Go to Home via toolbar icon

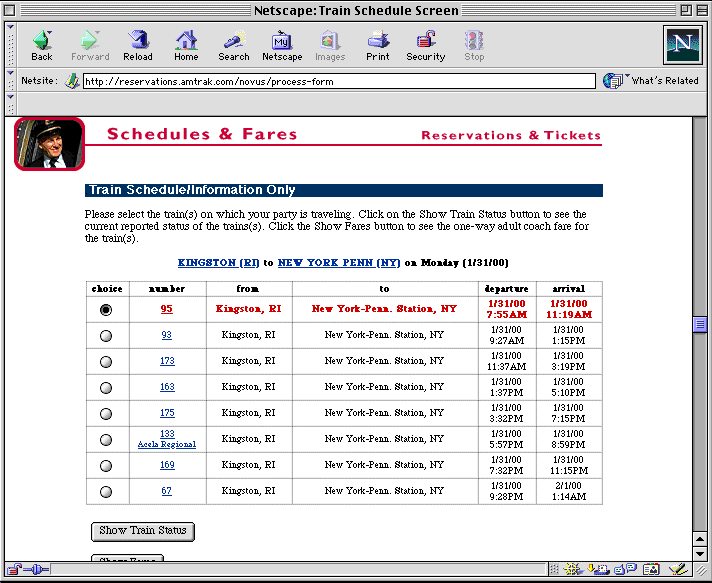(x=186, y=44)
